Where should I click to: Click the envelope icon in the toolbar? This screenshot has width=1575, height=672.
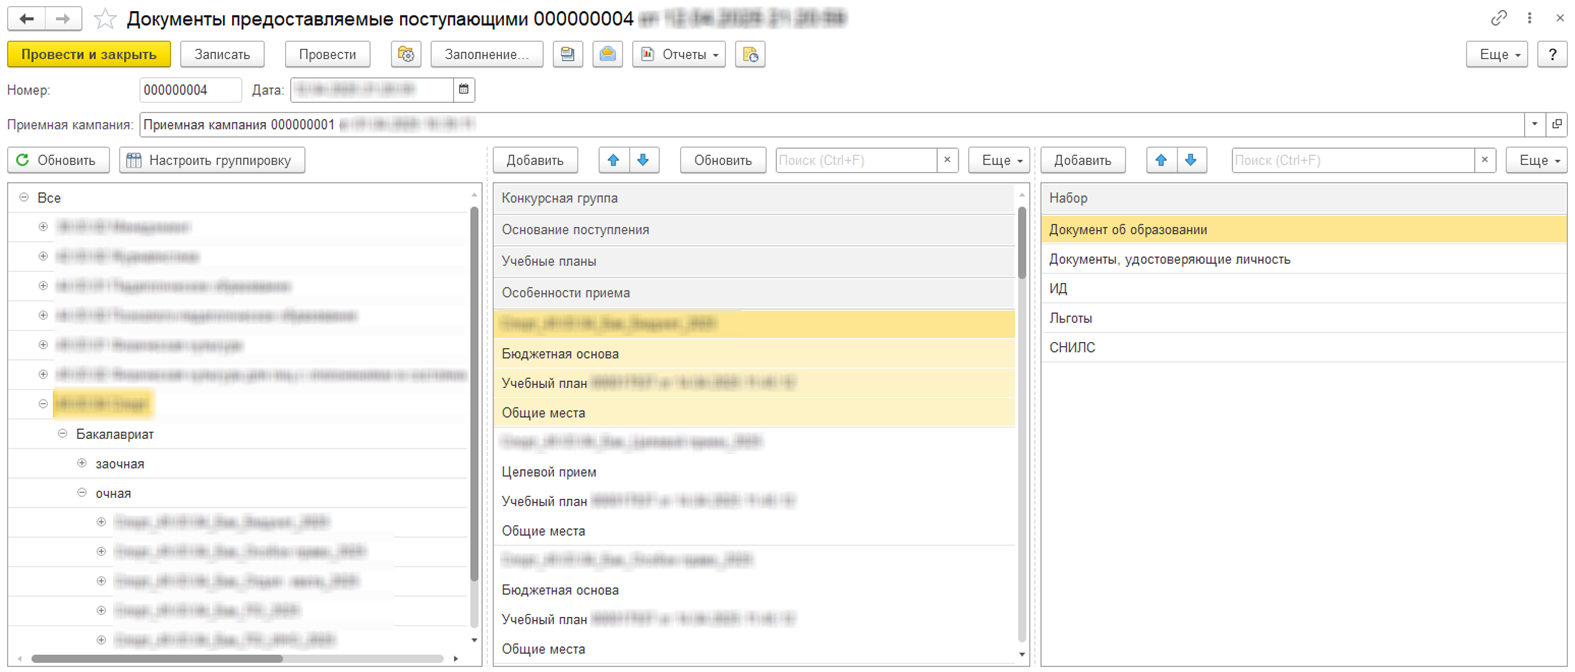pyautogui.click(x=607, y=54)
